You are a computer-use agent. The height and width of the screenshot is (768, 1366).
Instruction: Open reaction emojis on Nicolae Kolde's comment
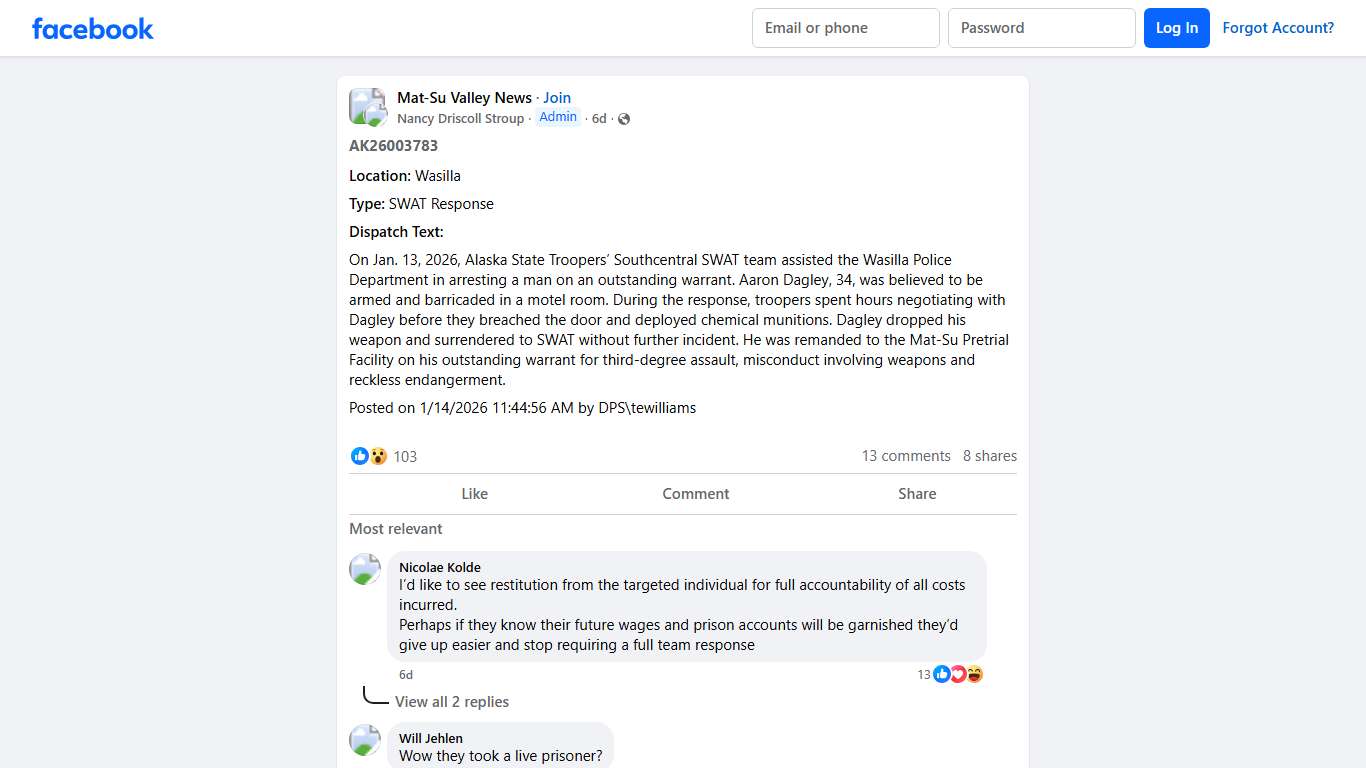(958, 674)
